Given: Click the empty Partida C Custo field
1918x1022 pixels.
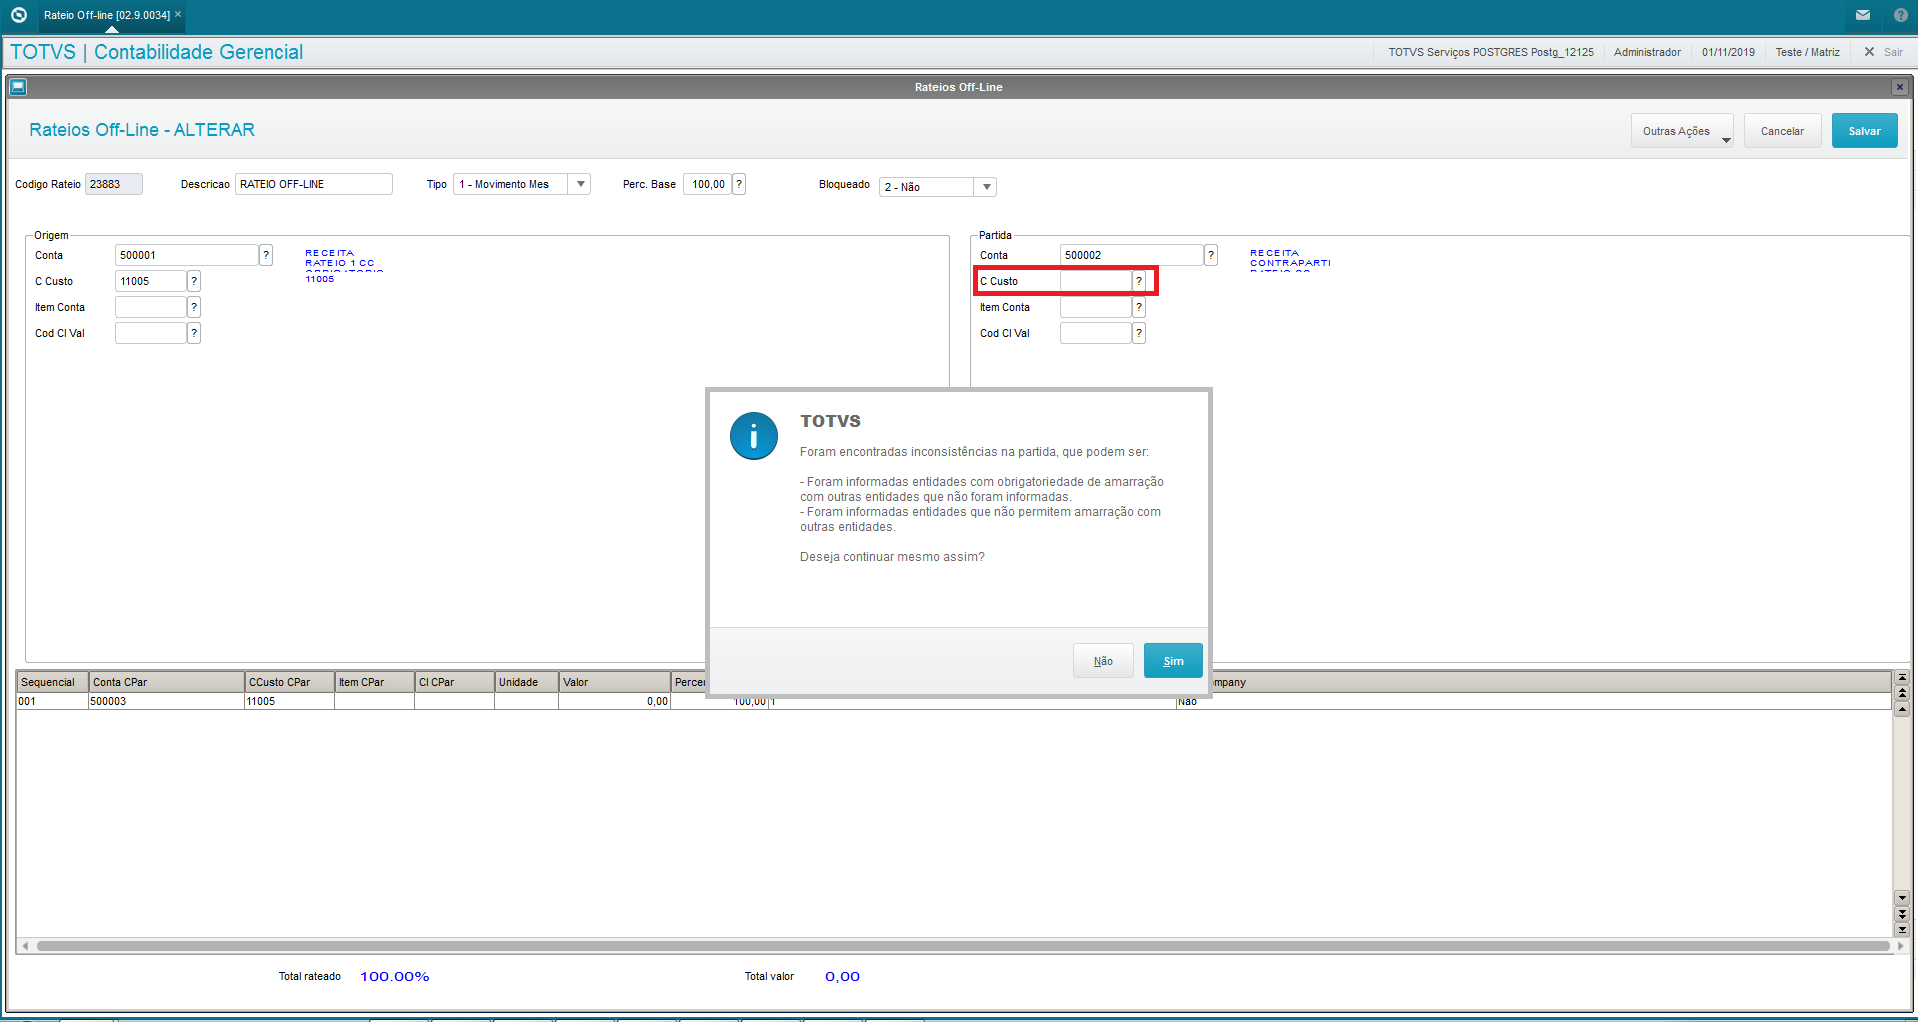Looking at the screenshot, I should click(x=1096, y=281).
